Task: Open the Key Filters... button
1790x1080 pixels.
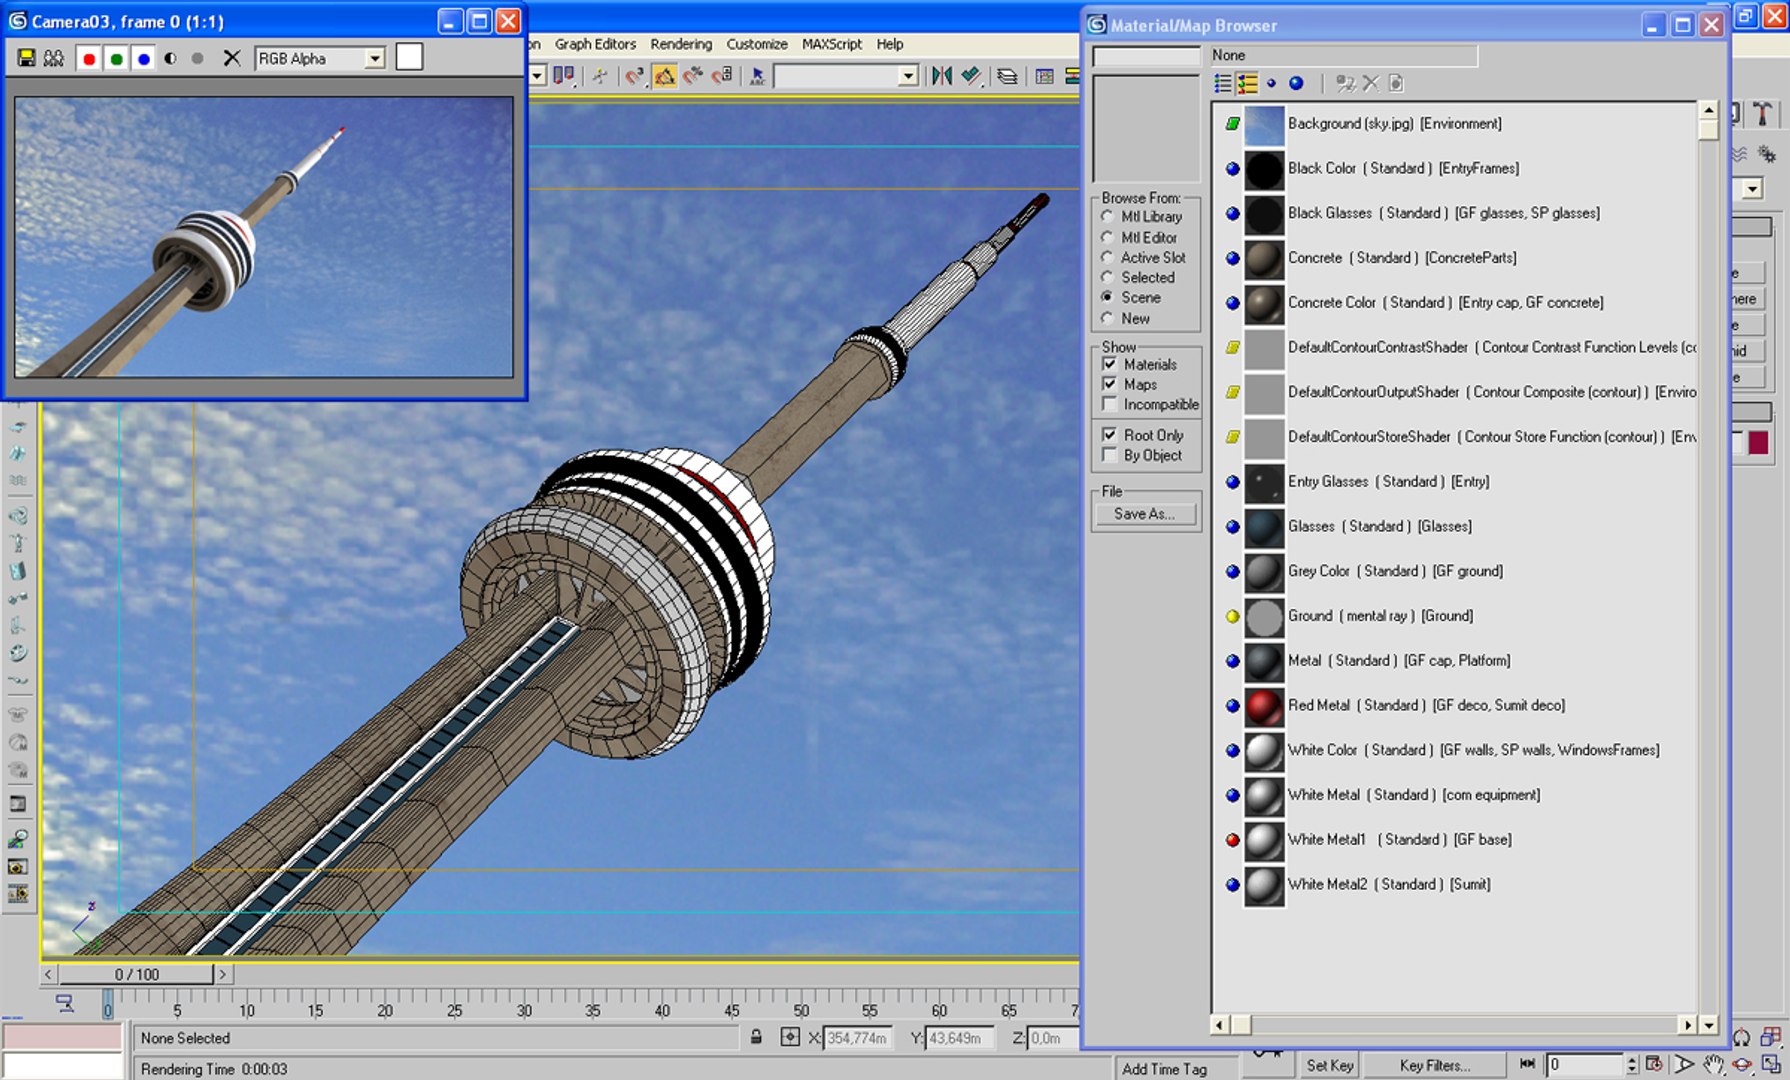Action: (1434, 1065)
